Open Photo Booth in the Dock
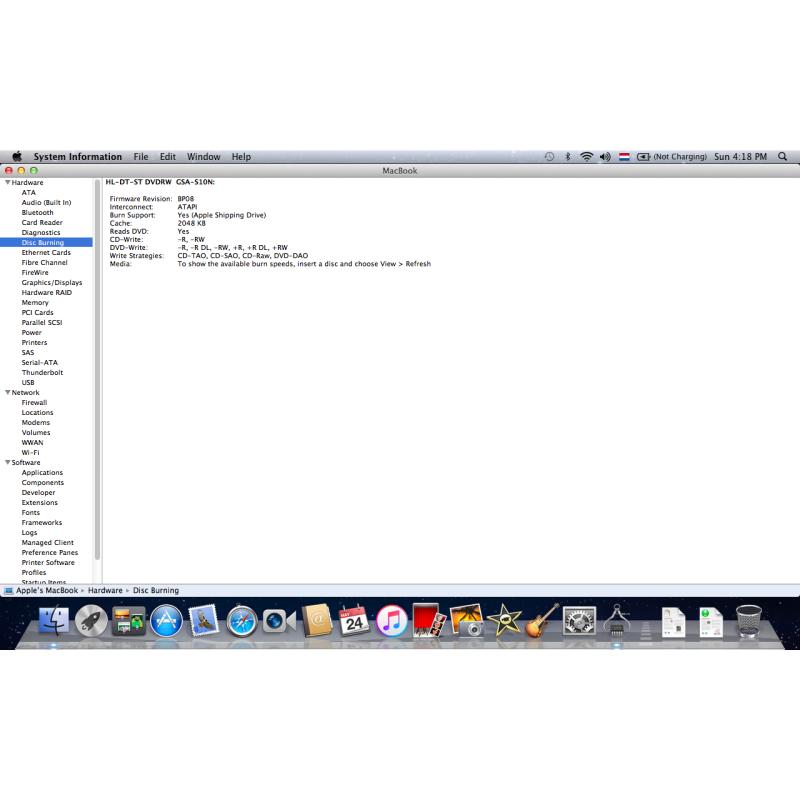This screenshot has width=800, height=800. click(x=429, y=620)
